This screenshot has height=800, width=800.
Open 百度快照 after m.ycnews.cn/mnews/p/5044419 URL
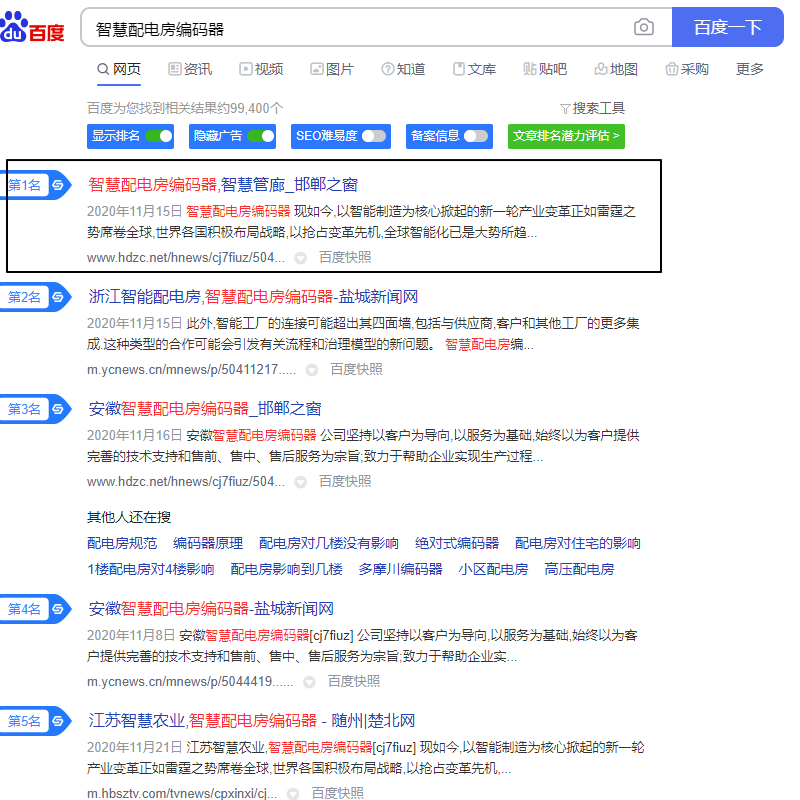354,681
